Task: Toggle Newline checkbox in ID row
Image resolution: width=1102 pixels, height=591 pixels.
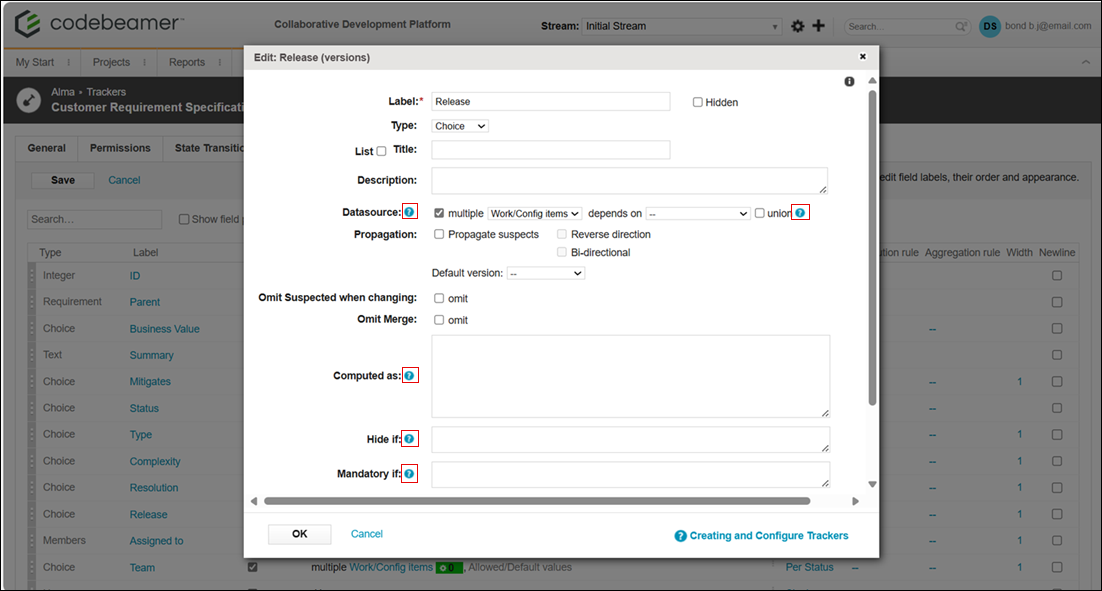Action: pyautogui.click(x=1057, y=275)
